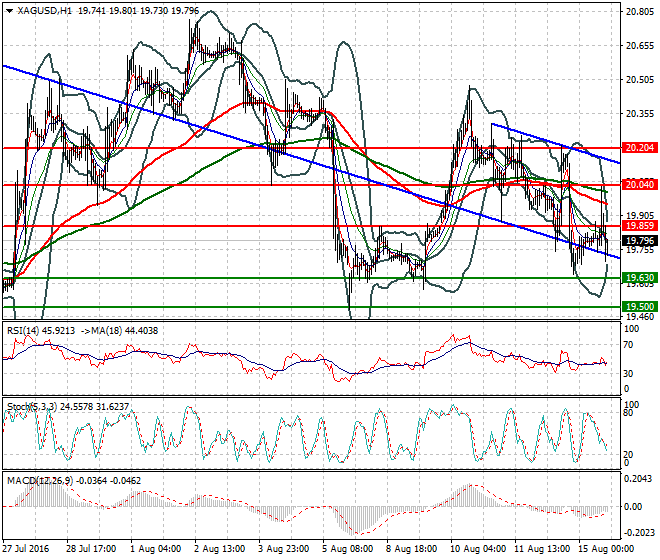
Task: Click the 28 Jul 17:00 time label
Action: click(x=91, y=549)
